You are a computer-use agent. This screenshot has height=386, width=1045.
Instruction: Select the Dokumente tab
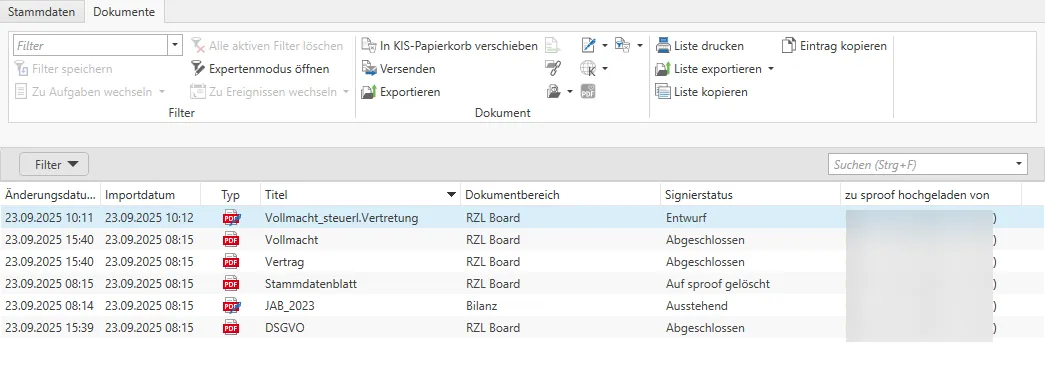[124, 11]
